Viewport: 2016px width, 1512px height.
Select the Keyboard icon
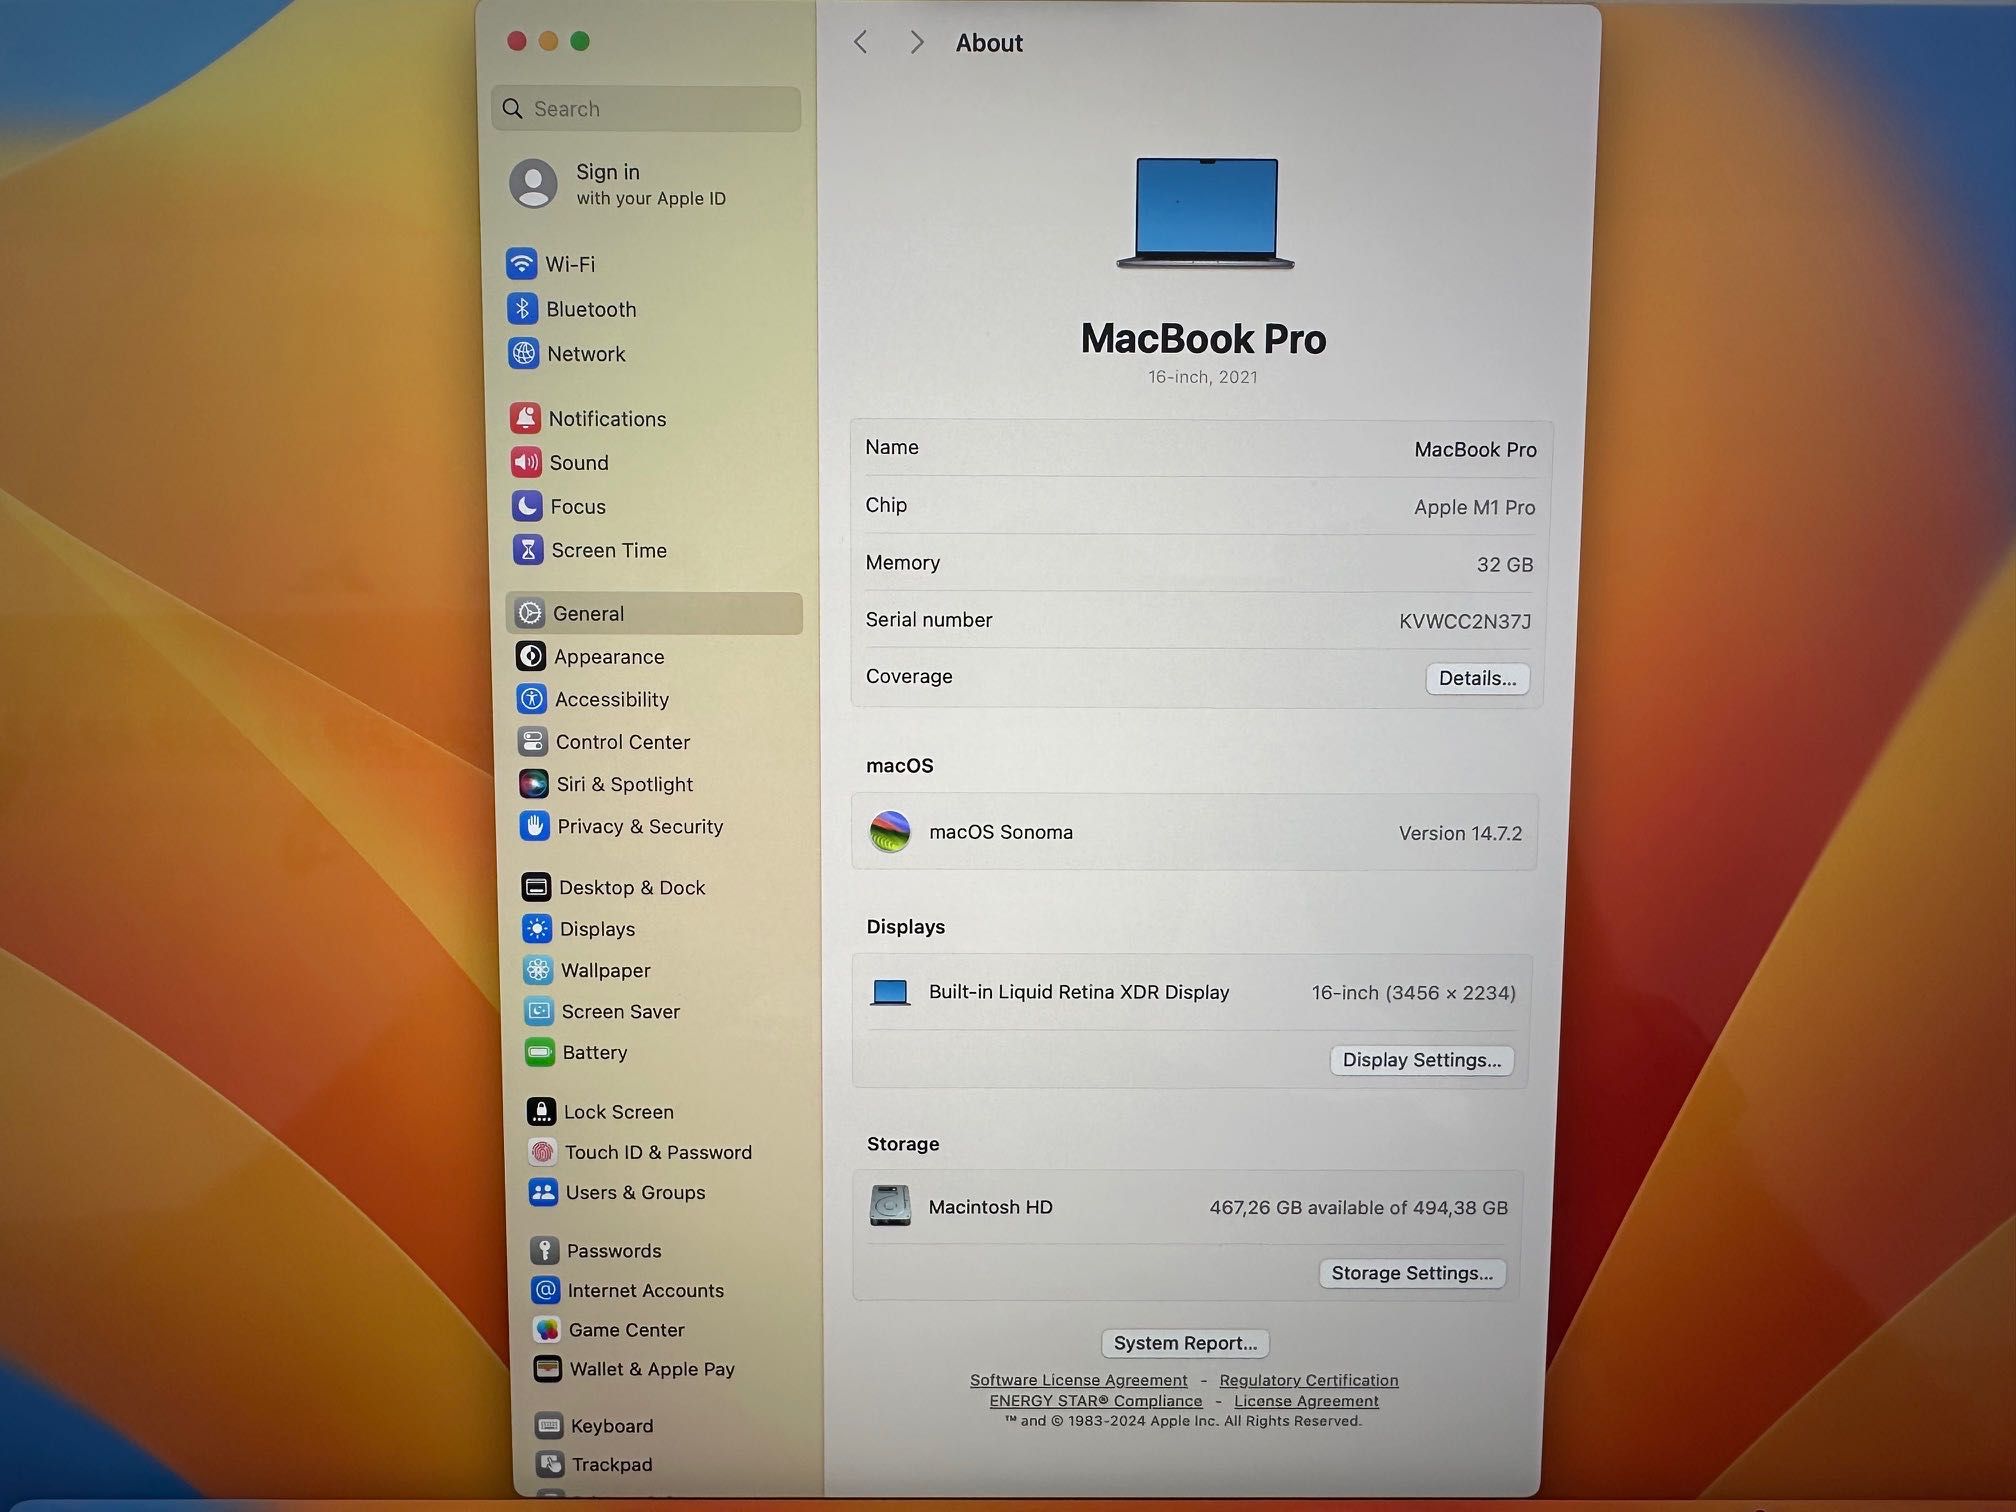(x=550, y=1425)
